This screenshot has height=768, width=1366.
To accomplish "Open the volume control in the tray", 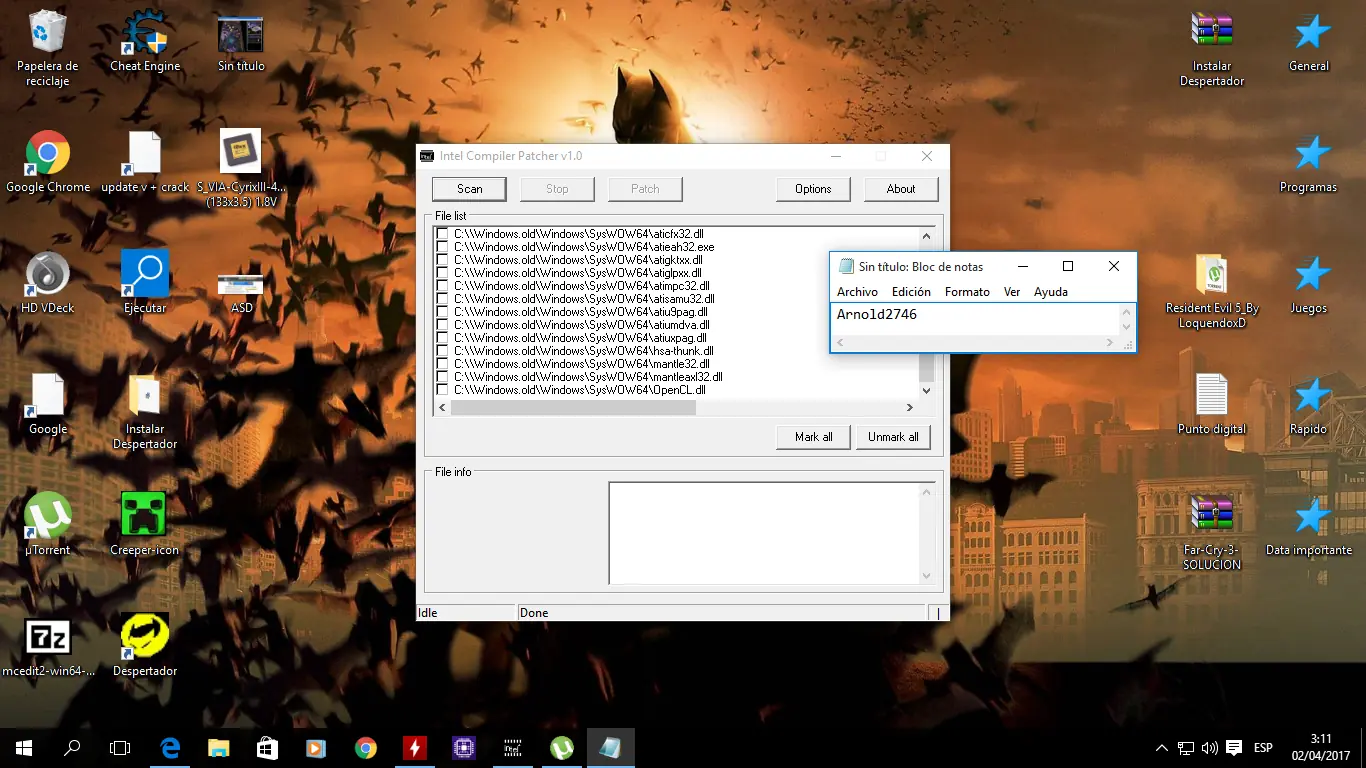I will [1210, 748].
